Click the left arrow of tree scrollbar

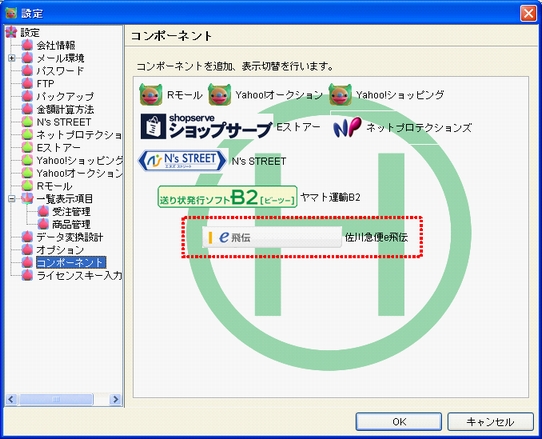click(11, 400)
